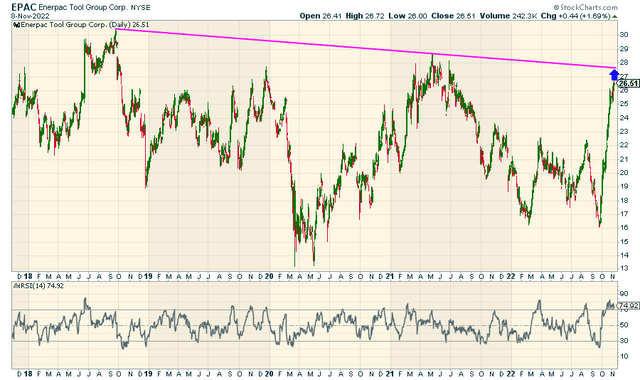Click the EPAC ticker symbol
The height and width of the screenshot is (380, 640).
click(x=24, y=7)
